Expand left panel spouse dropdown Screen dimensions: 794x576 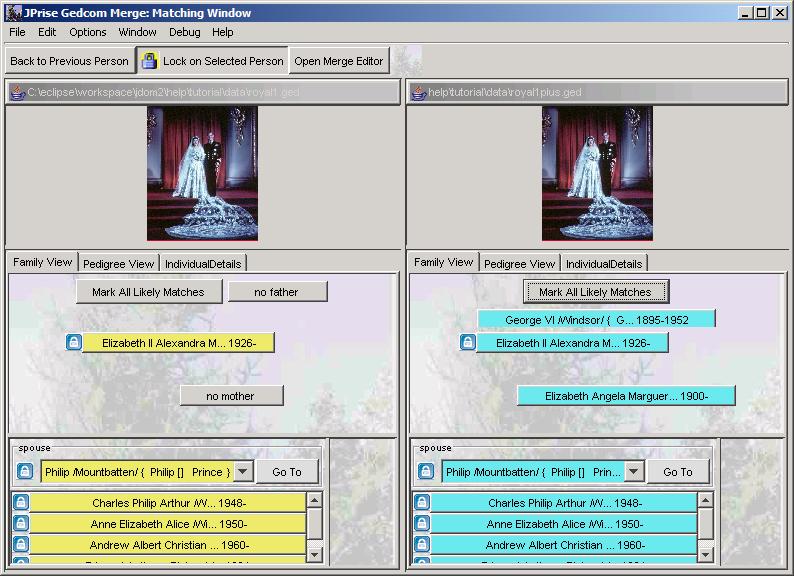point(243,472)
